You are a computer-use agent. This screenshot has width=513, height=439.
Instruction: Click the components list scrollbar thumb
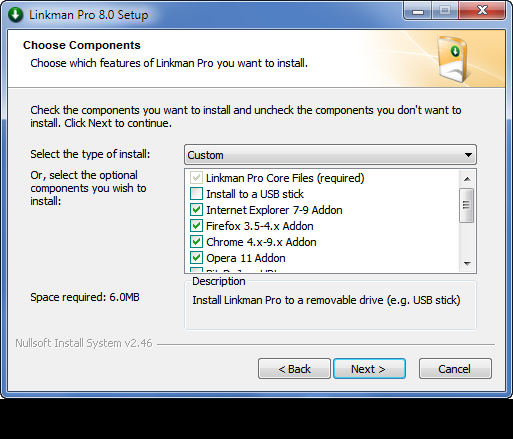[466, 205]
